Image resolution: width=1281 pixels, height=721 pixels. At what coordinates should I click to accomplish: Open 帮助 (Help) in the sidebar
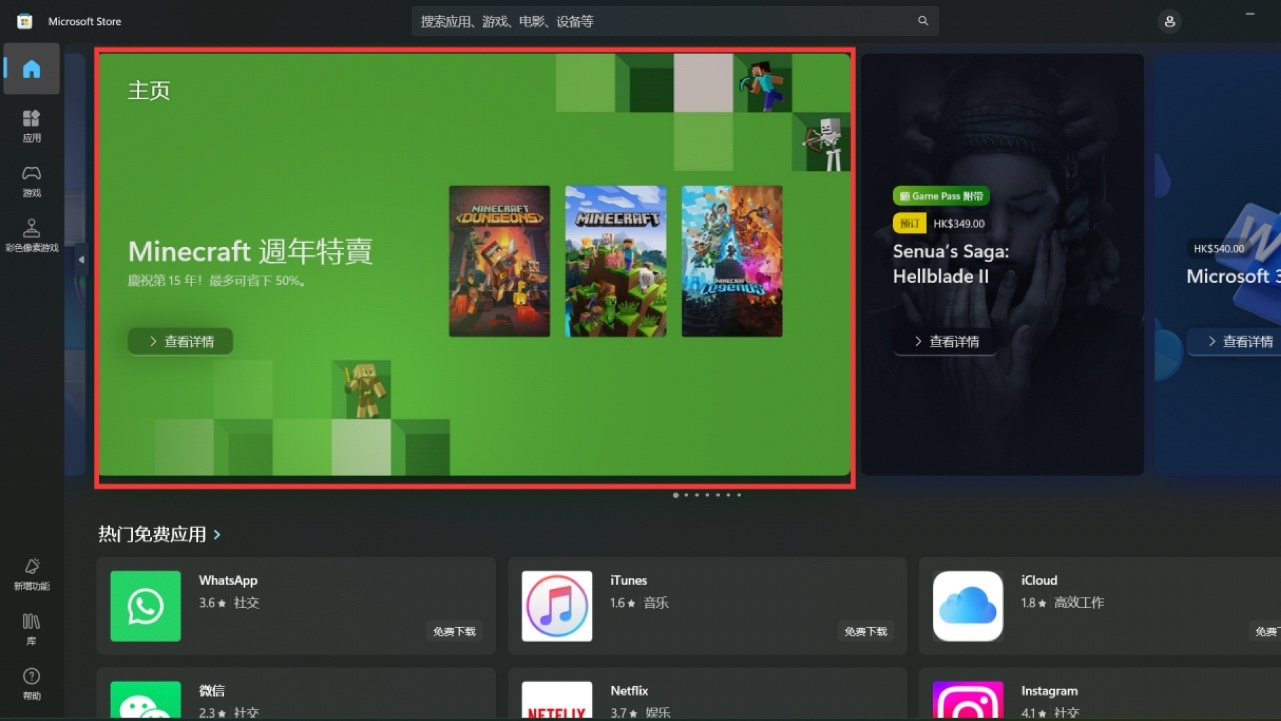point(31,684)
